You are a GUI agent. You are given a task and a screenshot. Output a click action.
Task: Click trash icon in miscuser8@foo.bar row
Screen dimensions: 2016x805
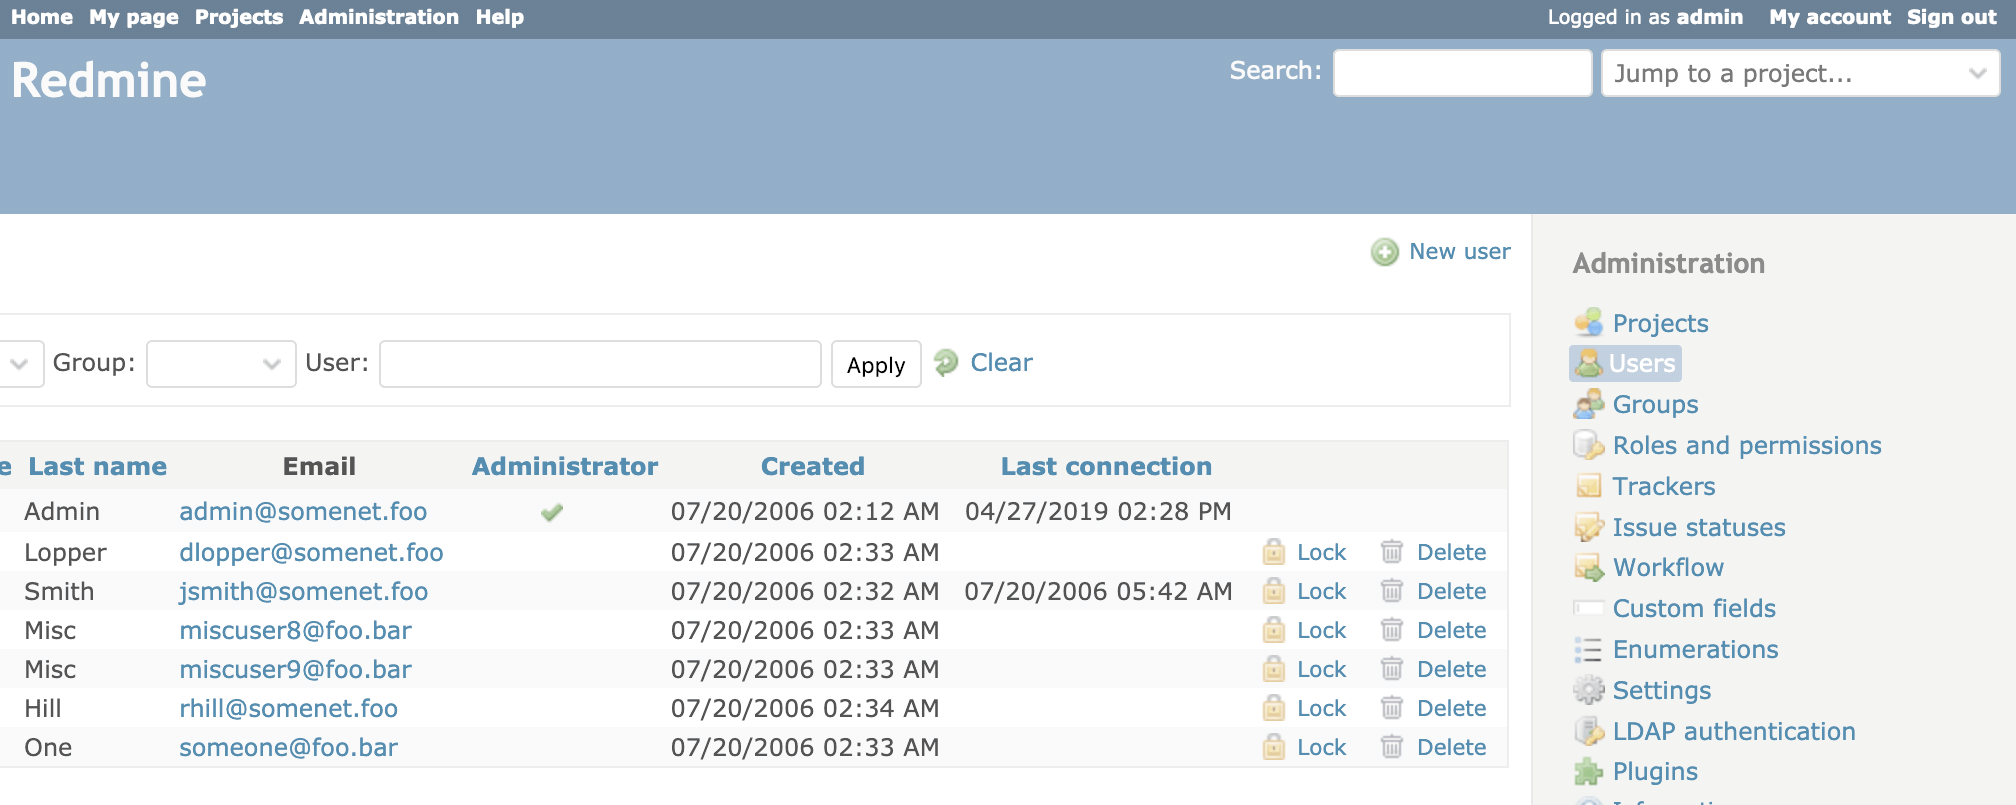pyautogui.click(x=1392, y=630)
